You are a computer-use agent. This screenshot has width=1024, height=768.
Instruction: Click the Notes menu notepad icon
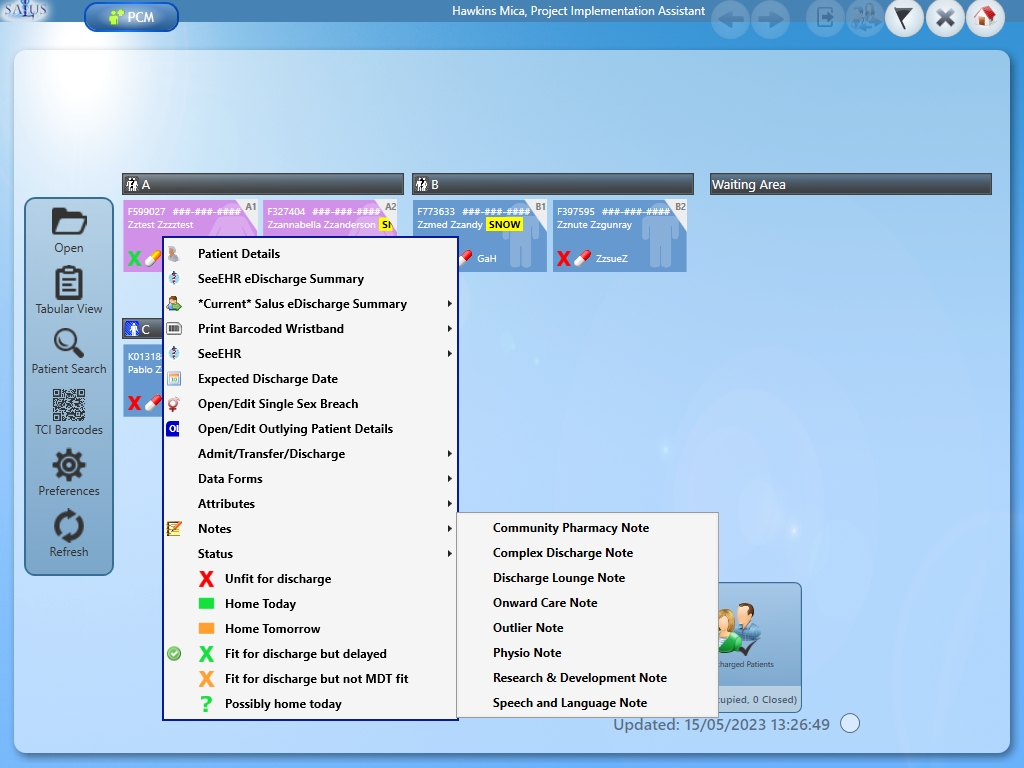coord(174,528)
